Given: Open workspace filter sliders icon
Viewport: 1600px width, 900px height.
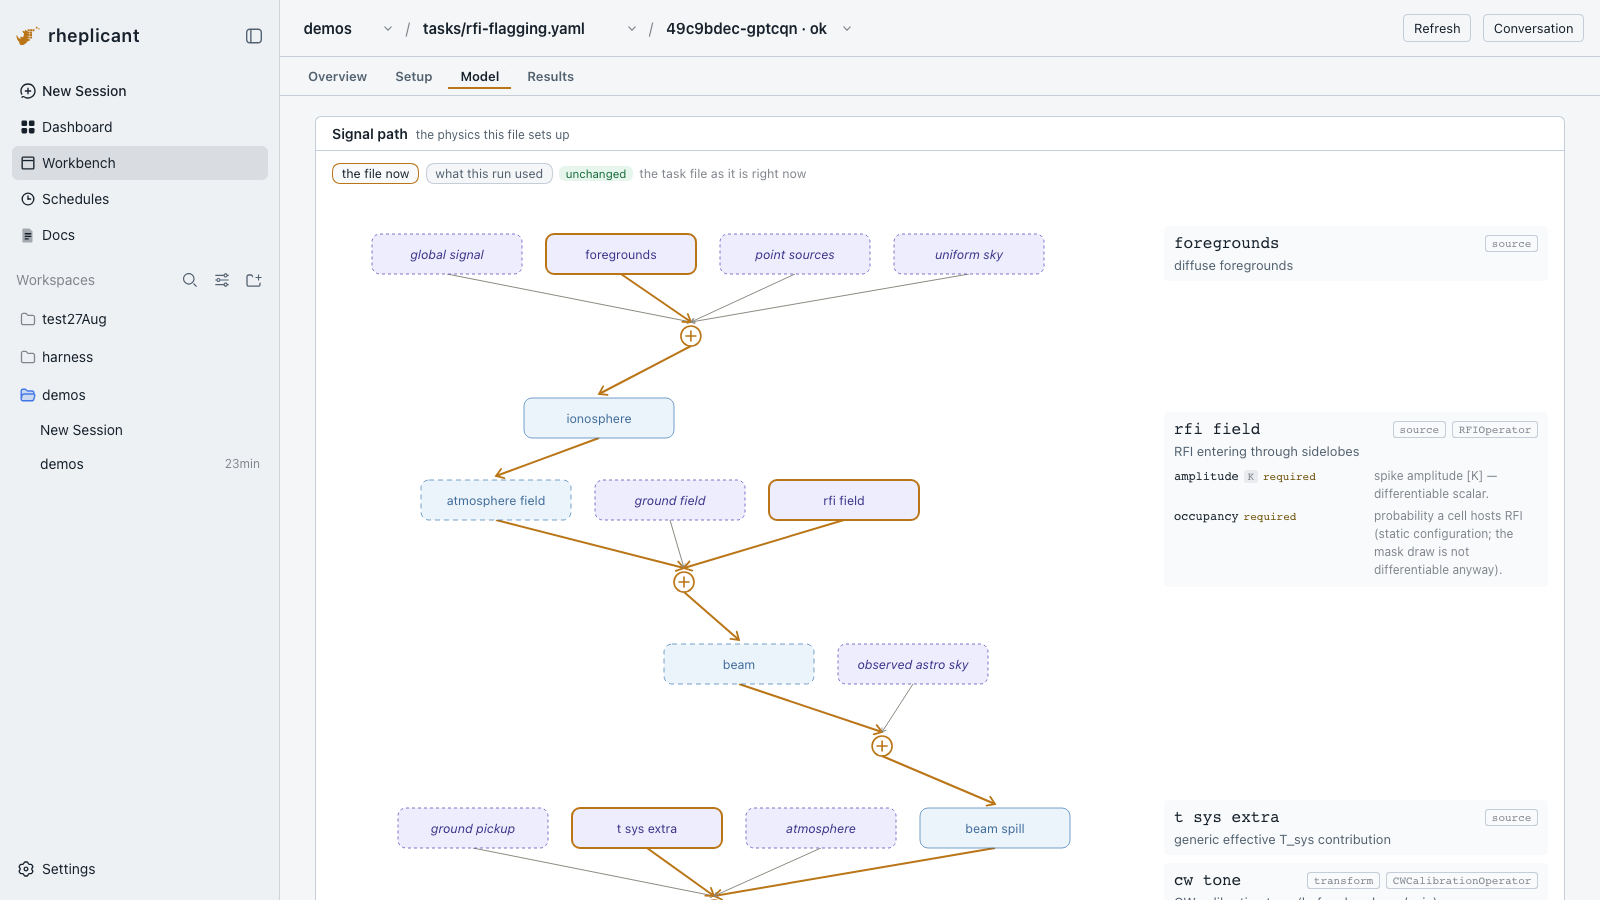Looking at the screenshot, I should coord(222,280).
